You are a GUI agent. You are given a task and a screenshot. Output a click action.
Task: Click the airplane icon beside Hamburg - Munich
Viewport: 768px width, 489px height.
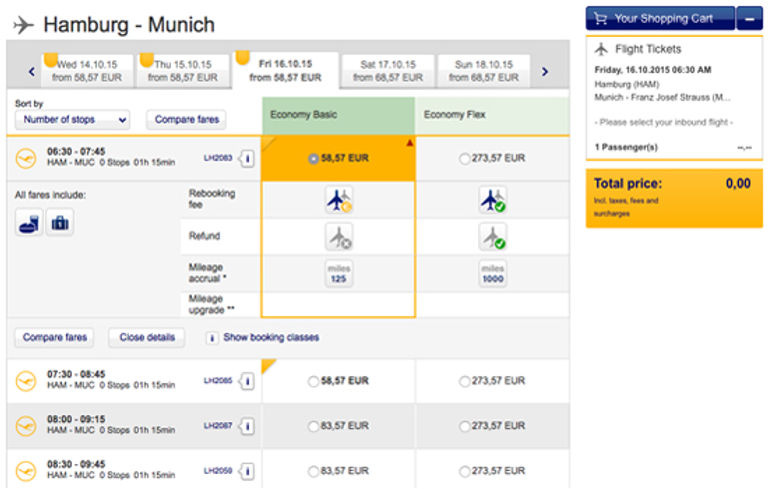24,24
